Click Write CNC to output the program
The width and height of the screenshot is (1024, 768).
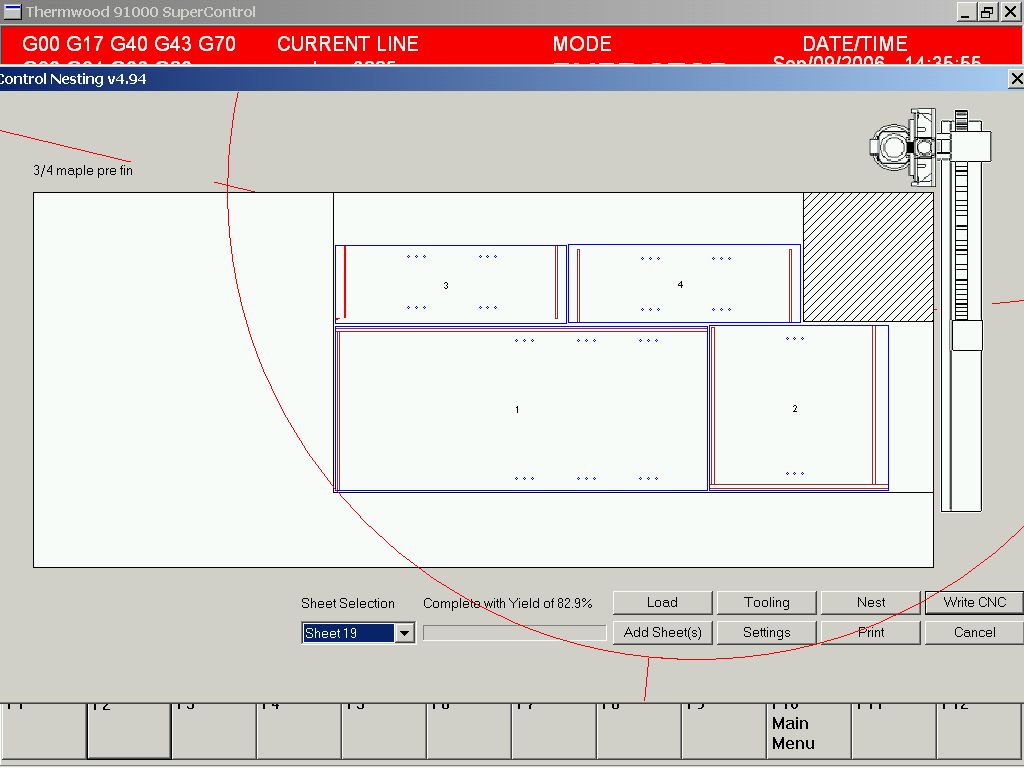coord(974,602)
